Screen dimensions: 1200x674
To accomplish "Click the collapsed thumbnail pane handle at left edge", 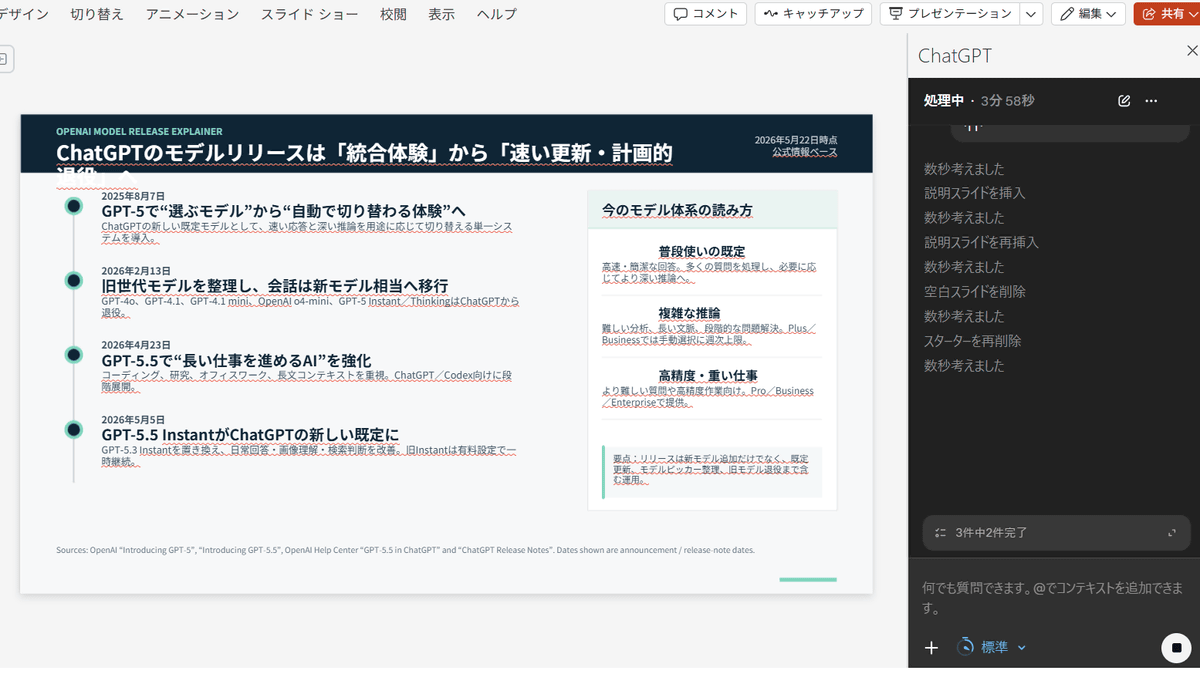I will pyautogui.click(x=4, y=58).
